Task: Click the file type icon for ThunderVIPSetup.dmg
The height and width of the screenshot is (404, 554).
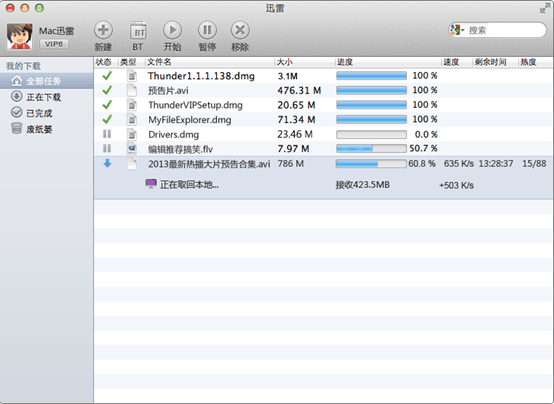Action: click(132, 105)
